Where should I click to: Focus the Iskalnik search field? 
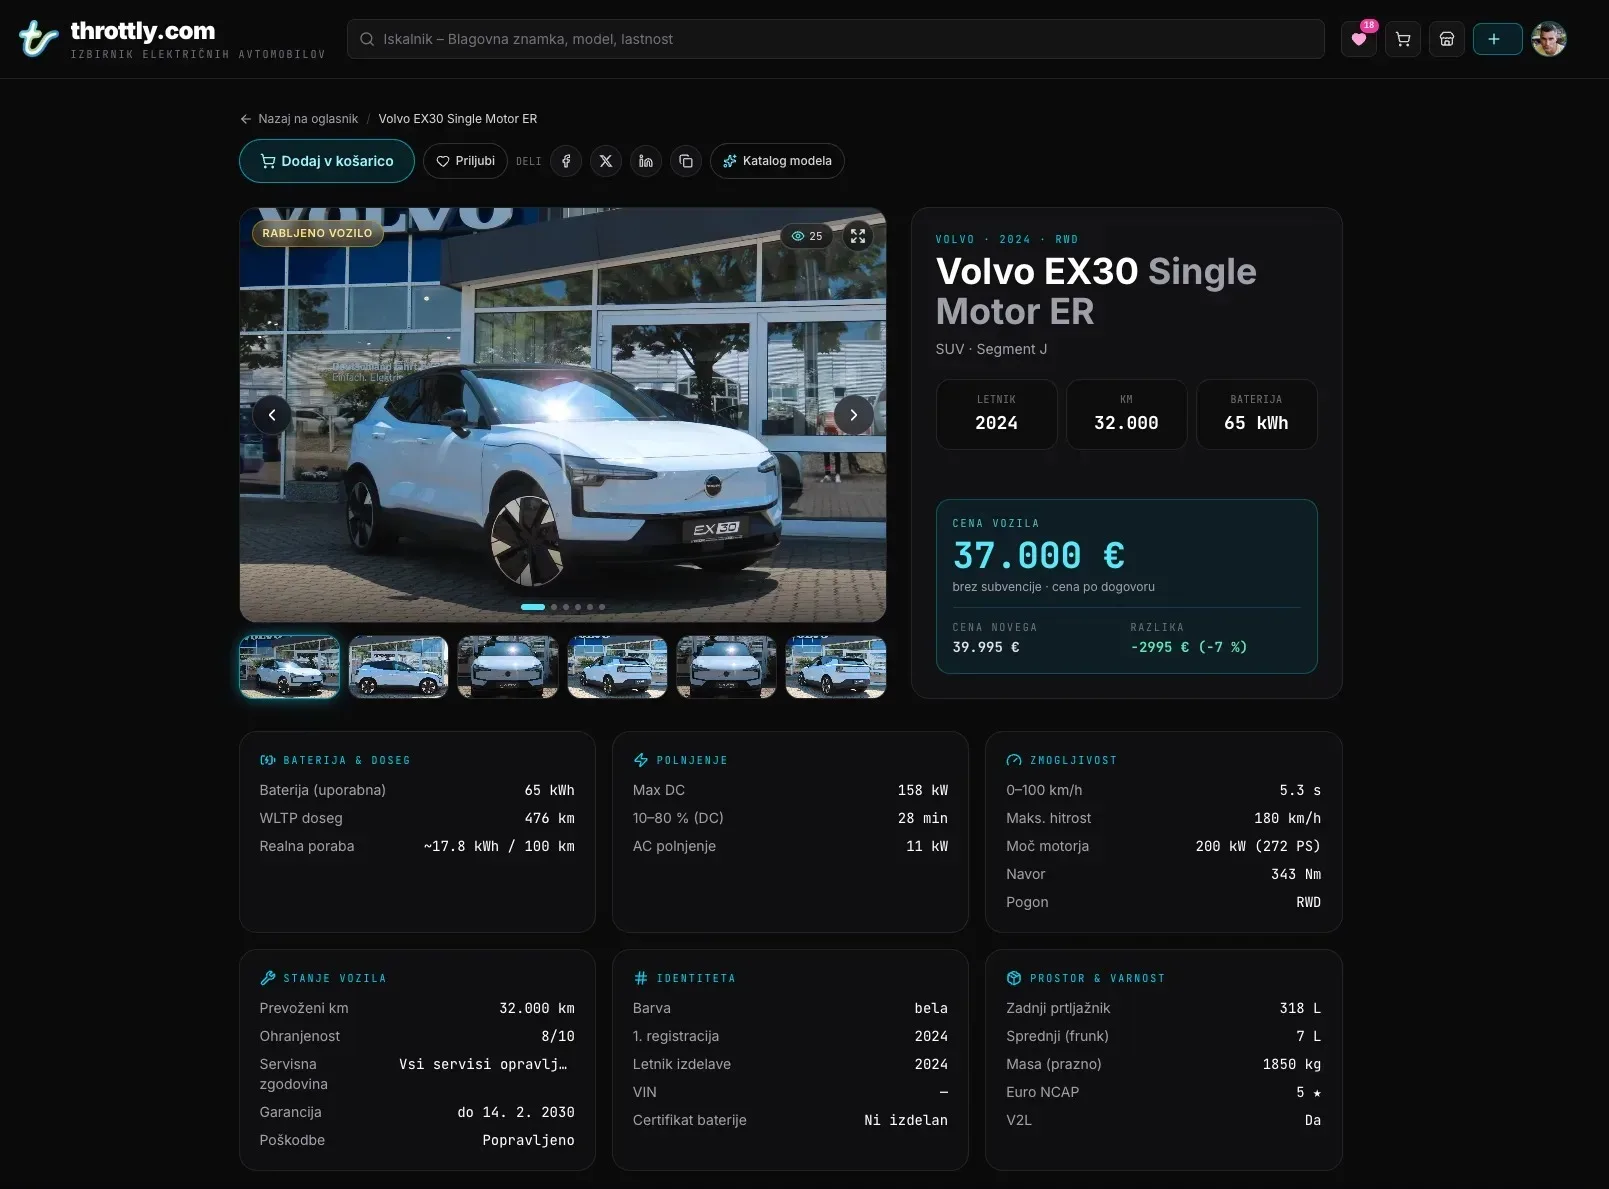tap(836, 39)
